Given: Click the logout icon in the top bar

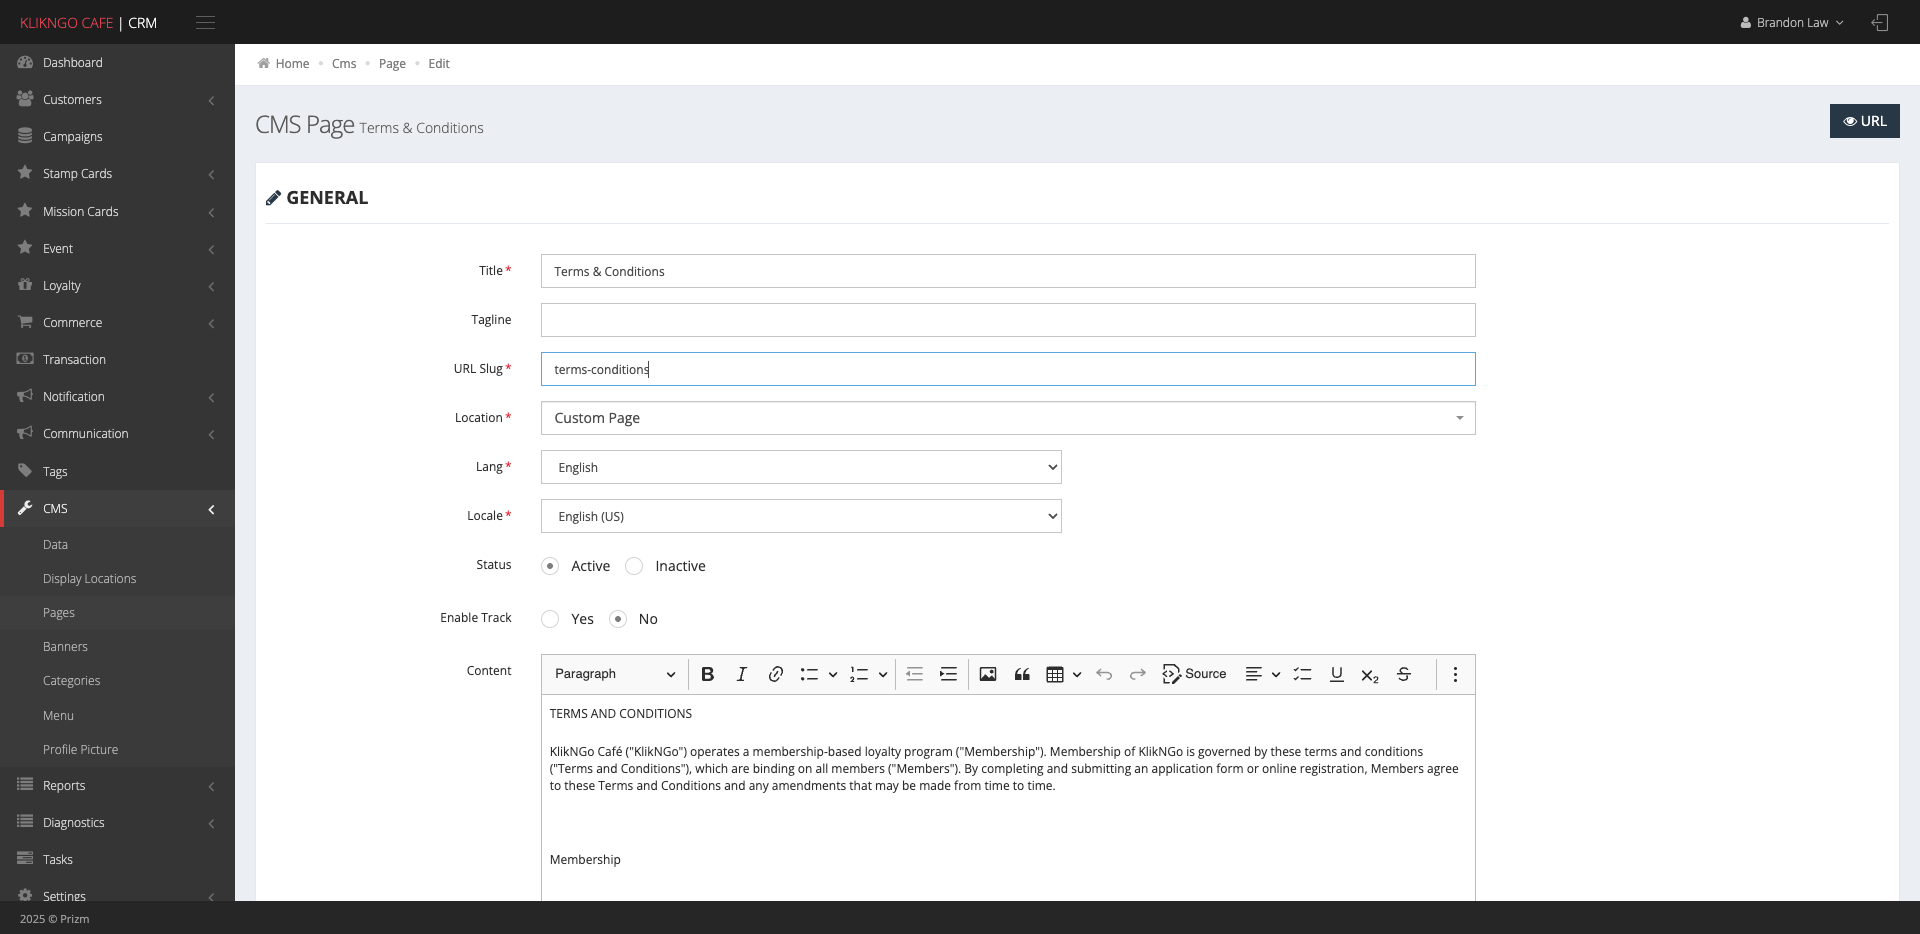Looking at the screenshot, I should click(1880, 22).
